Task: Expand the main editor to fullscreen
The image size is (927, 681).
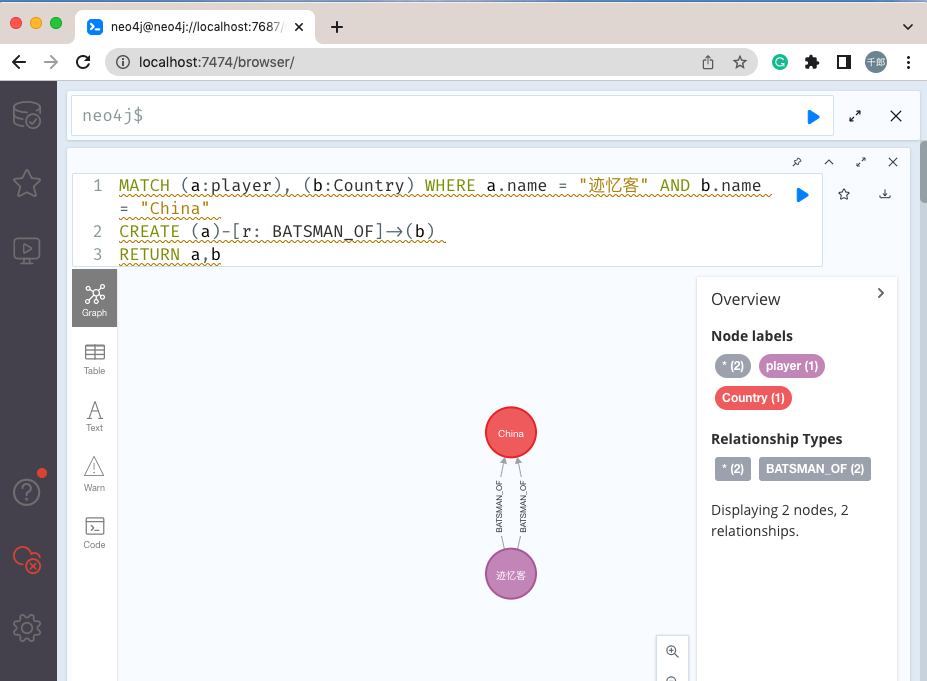Action: pos(855,116)
